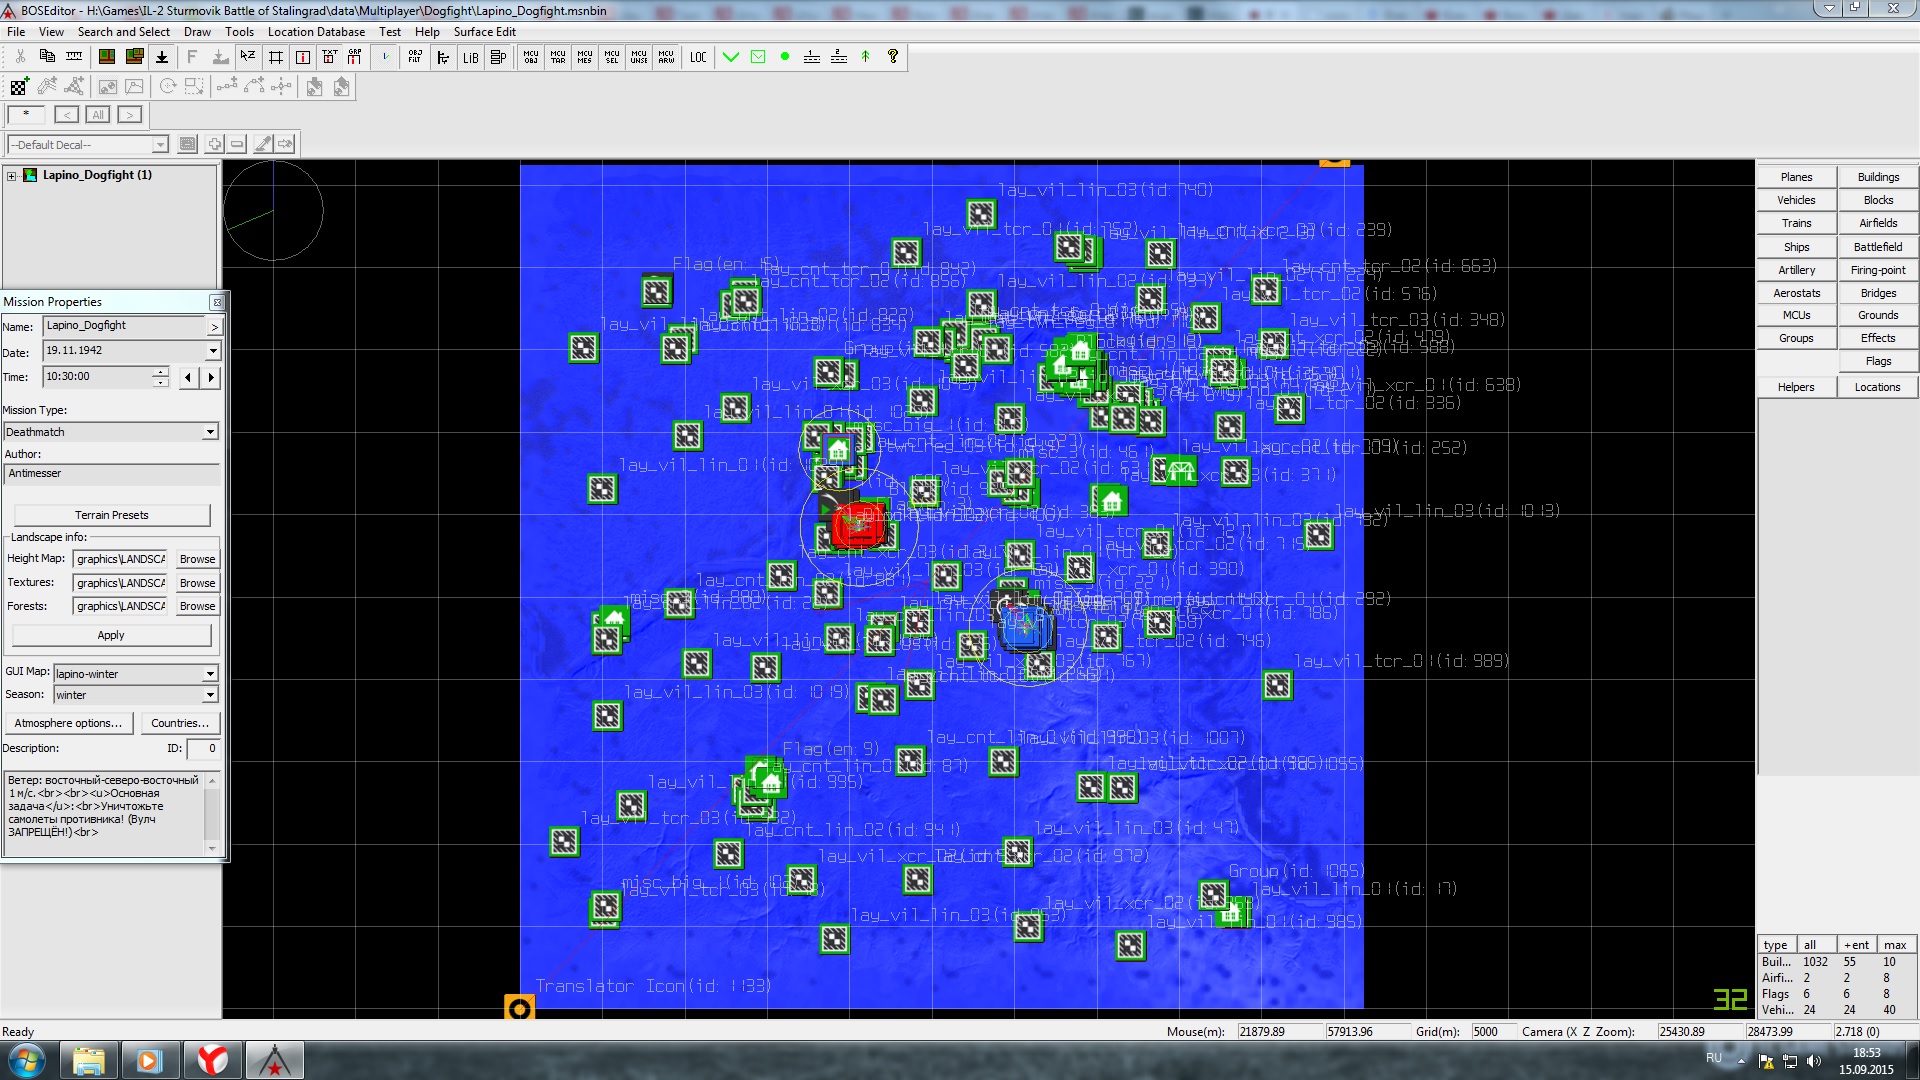Click the Description text scrollbar

212,814
